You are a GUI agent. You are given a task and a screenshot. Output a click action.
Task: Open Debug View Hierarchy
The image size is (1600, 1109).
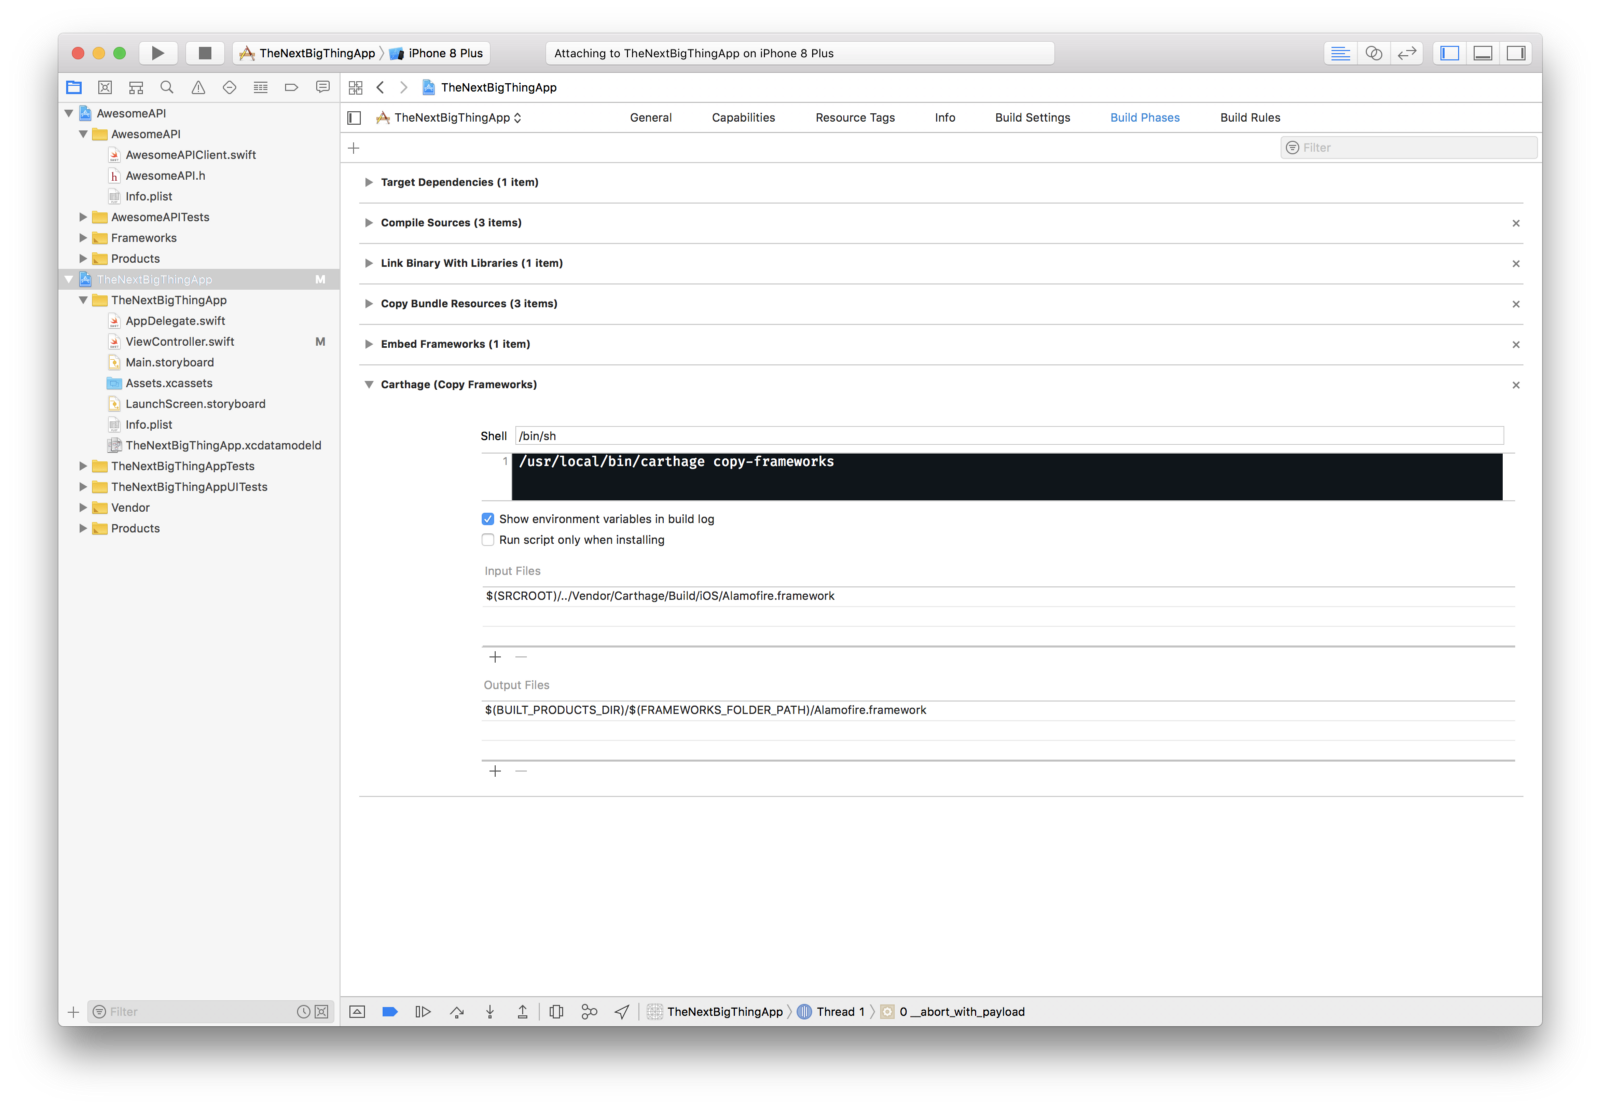point(557,1012)
